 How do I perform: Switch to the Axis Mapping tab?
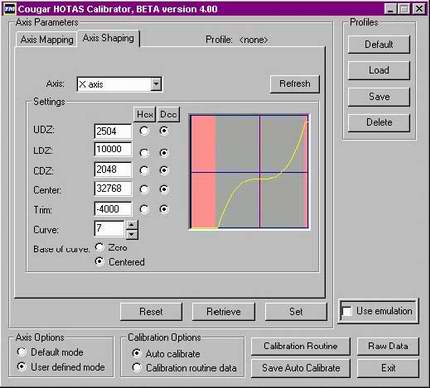coord(47,40)
